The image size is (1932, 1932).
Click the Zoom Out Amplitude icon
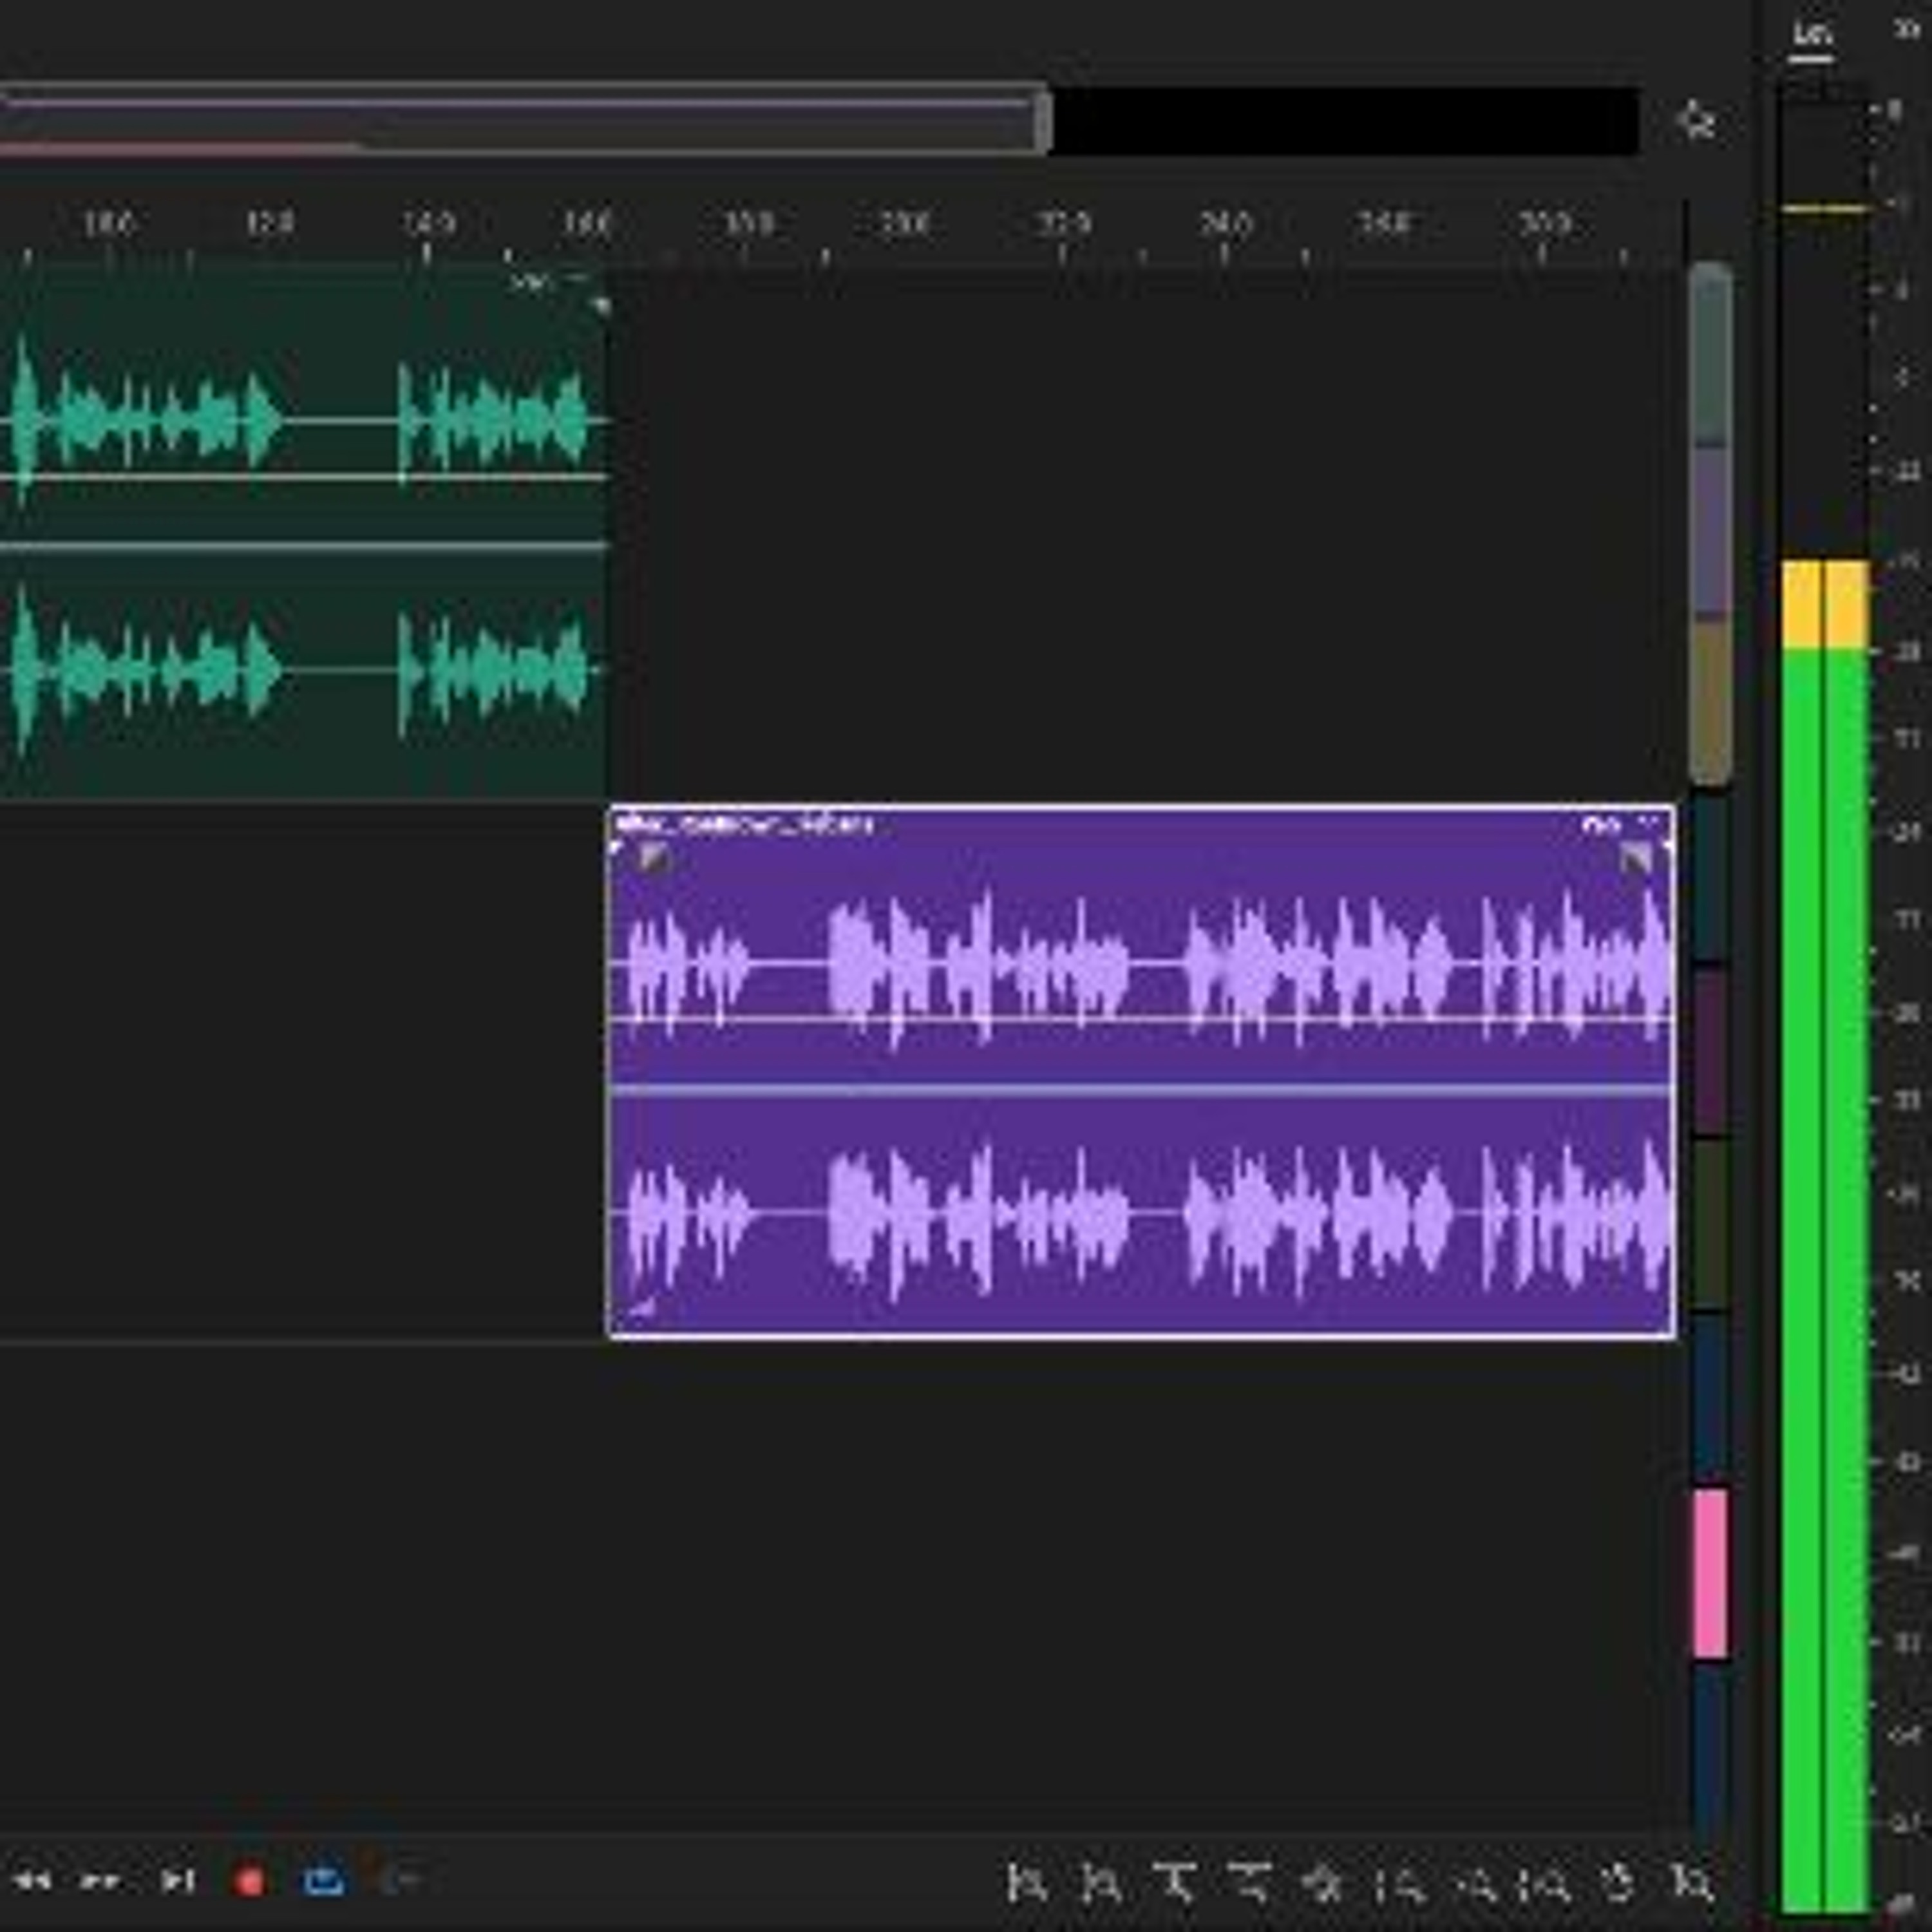point(1101,1884)
